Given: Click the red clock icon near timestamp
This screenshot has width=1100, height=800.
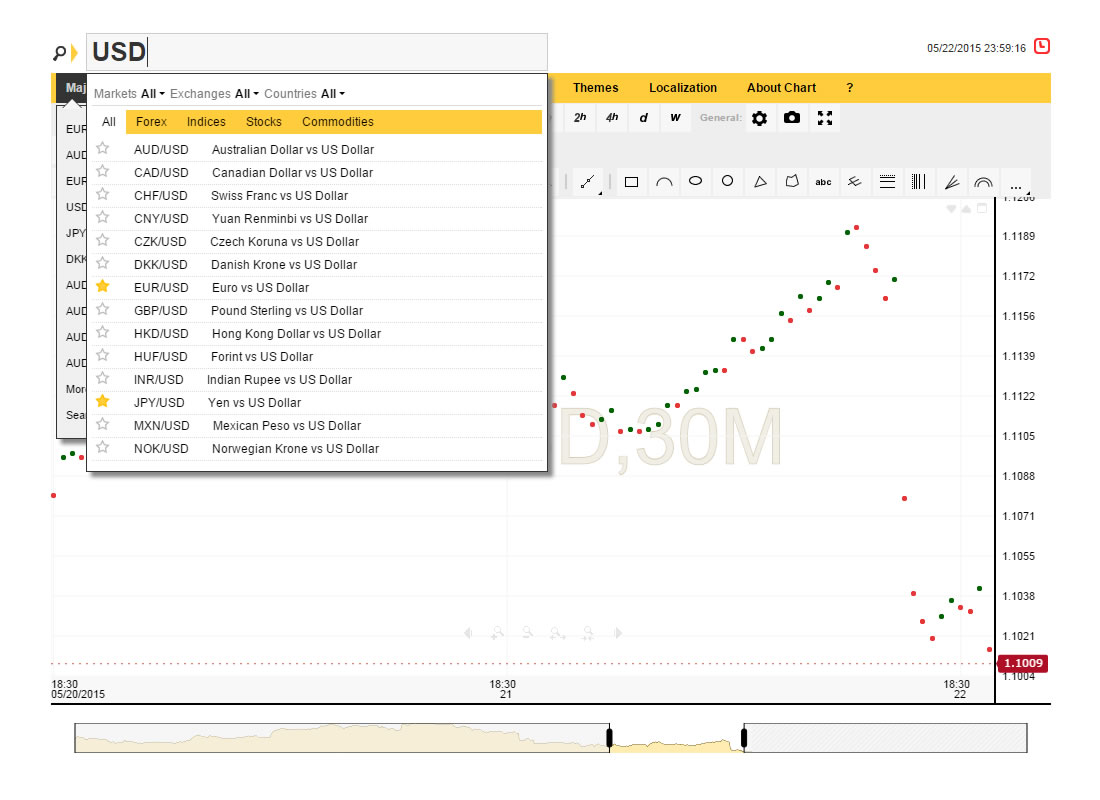Looking at the screenshot, I should tap(1042, 46).
